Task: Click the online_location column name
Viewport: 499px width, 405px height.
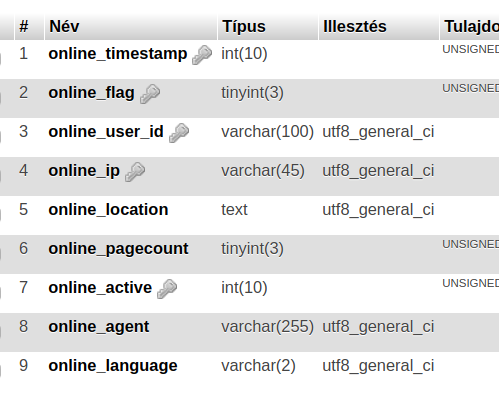Action: click(x=108, y=210)
